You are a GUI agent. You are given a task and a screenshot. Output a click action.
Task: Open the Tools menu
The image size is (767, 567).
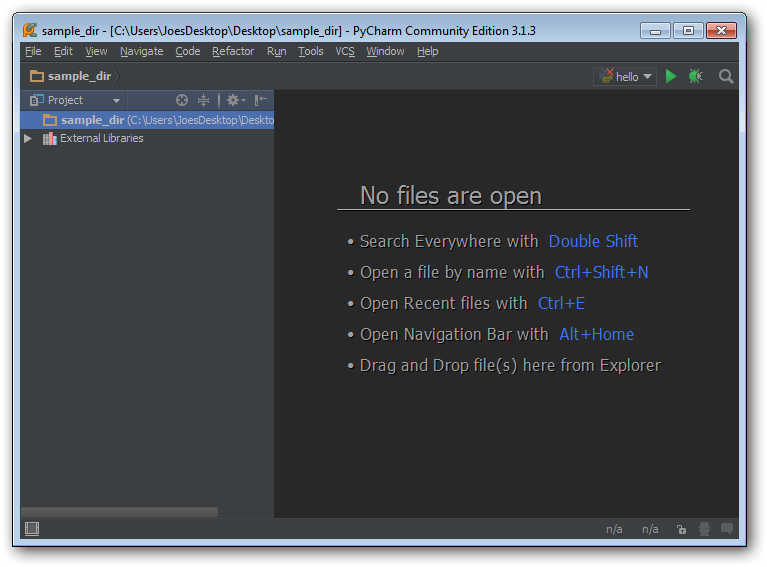[x=311, y=51]
